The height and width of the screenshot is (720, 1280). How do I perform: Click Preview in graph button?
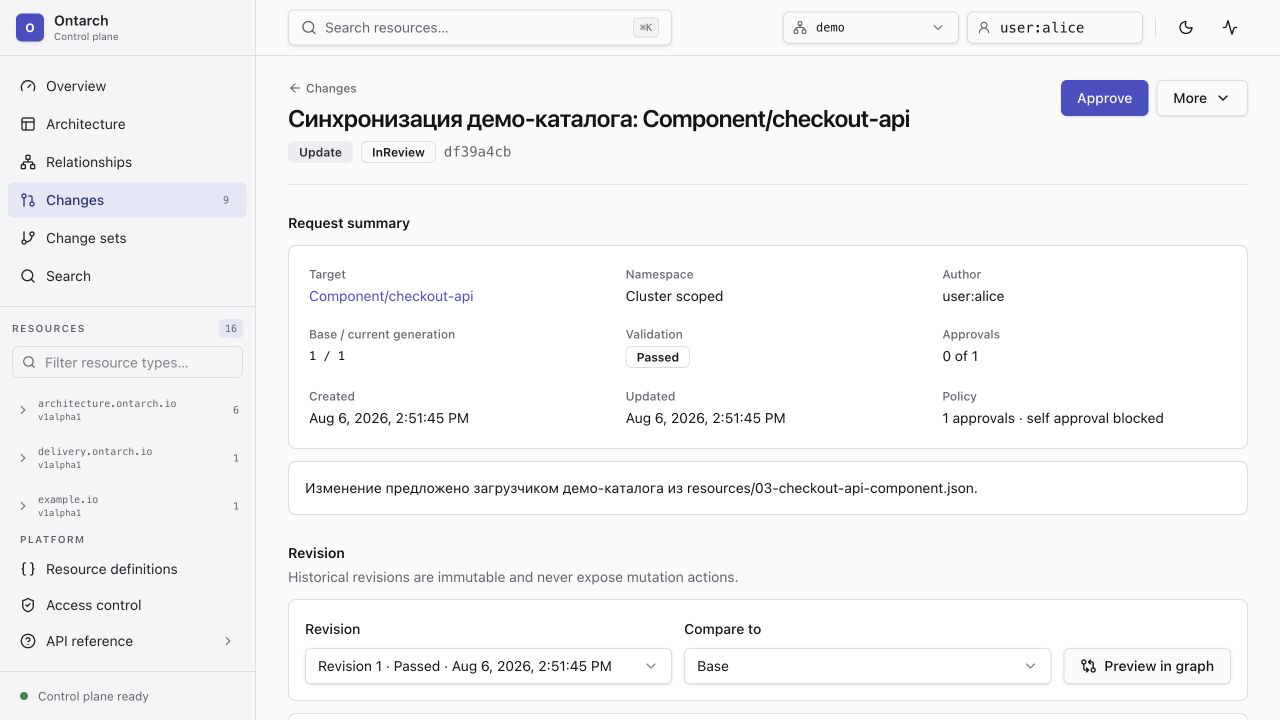point(1147,666)
